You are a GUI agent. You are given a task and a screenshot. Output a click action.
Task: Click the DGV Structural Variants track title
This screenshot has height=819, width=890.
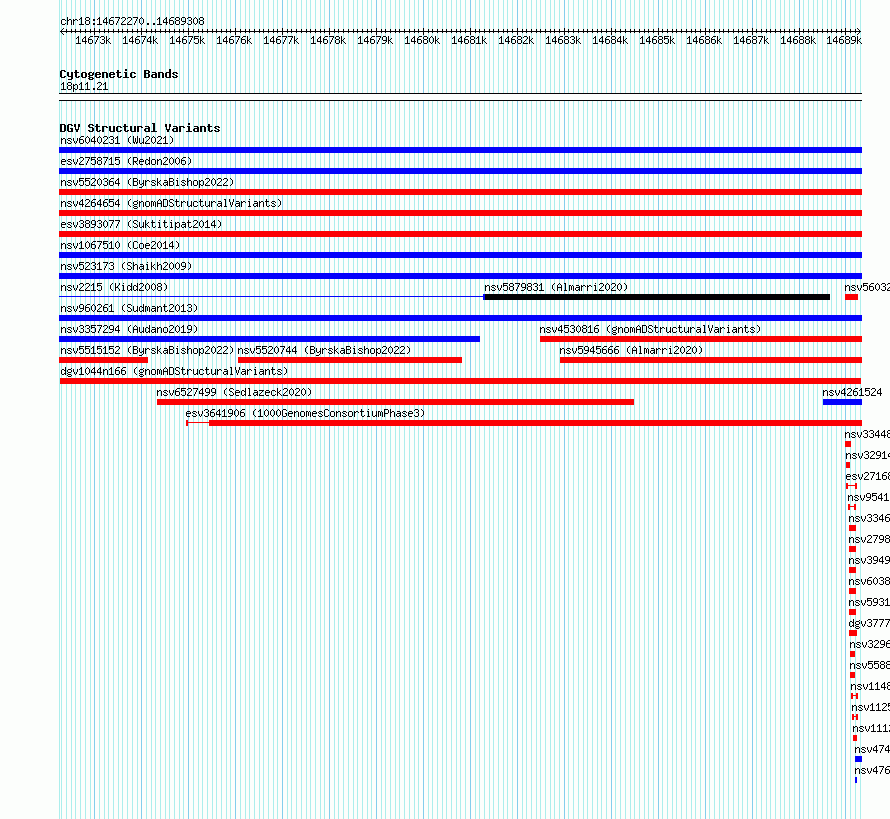click(140, 128)
